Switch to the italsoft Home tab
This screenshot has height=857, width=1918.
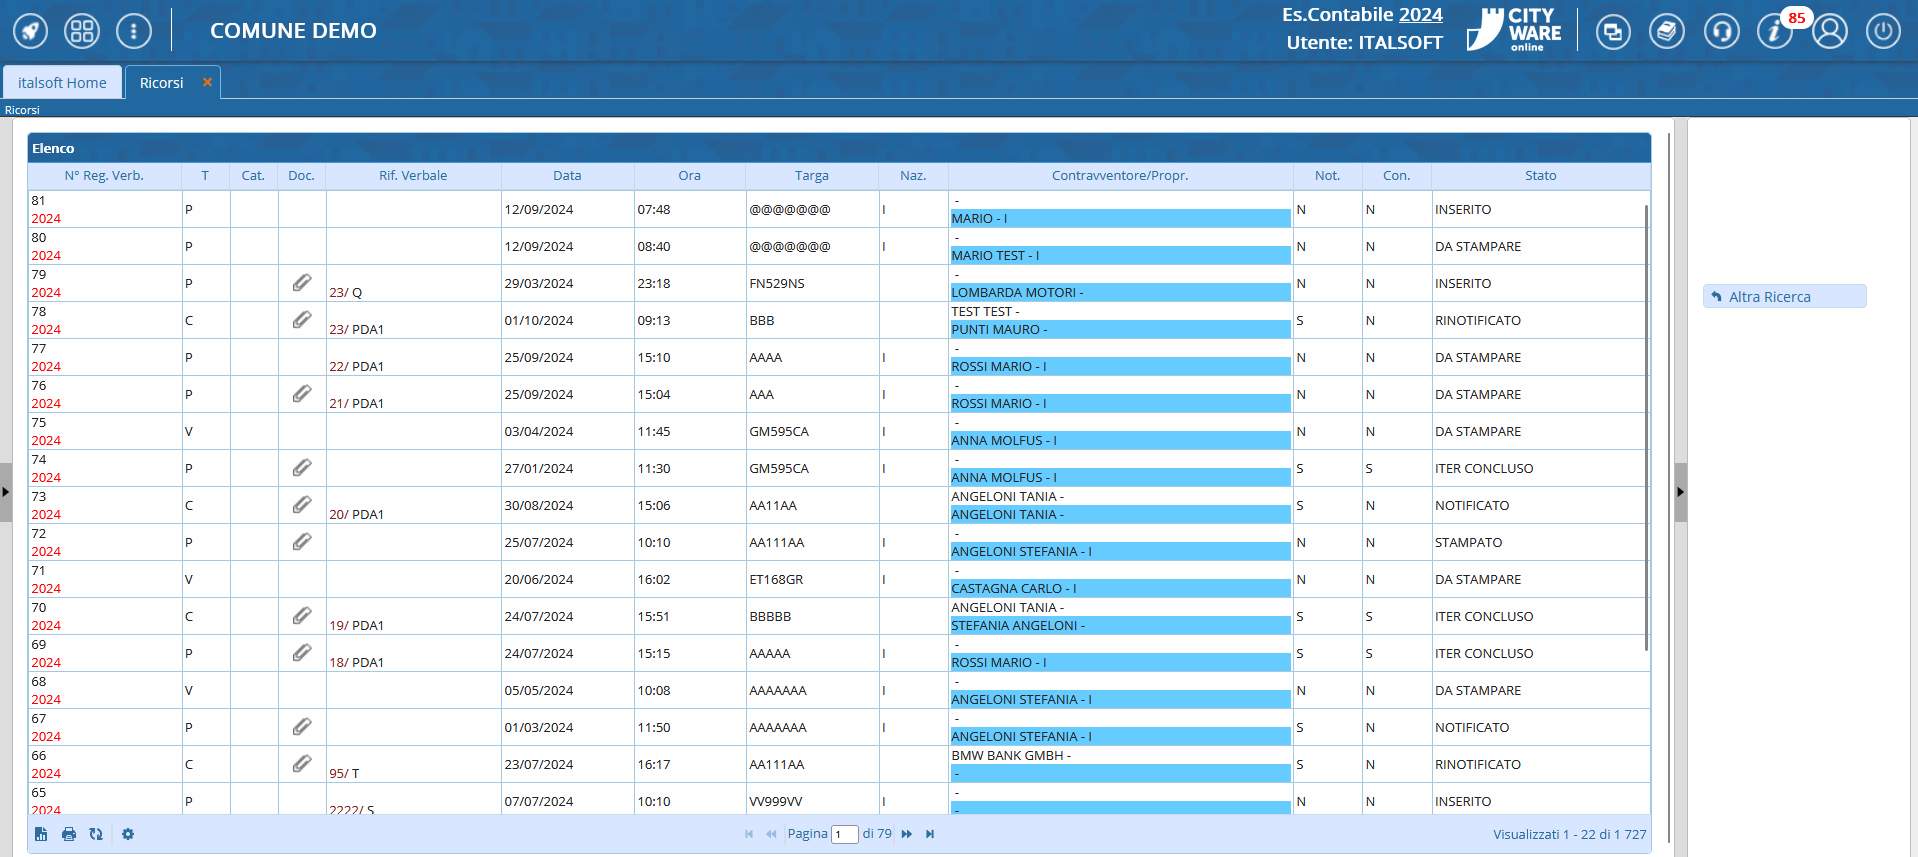point(62,83)
